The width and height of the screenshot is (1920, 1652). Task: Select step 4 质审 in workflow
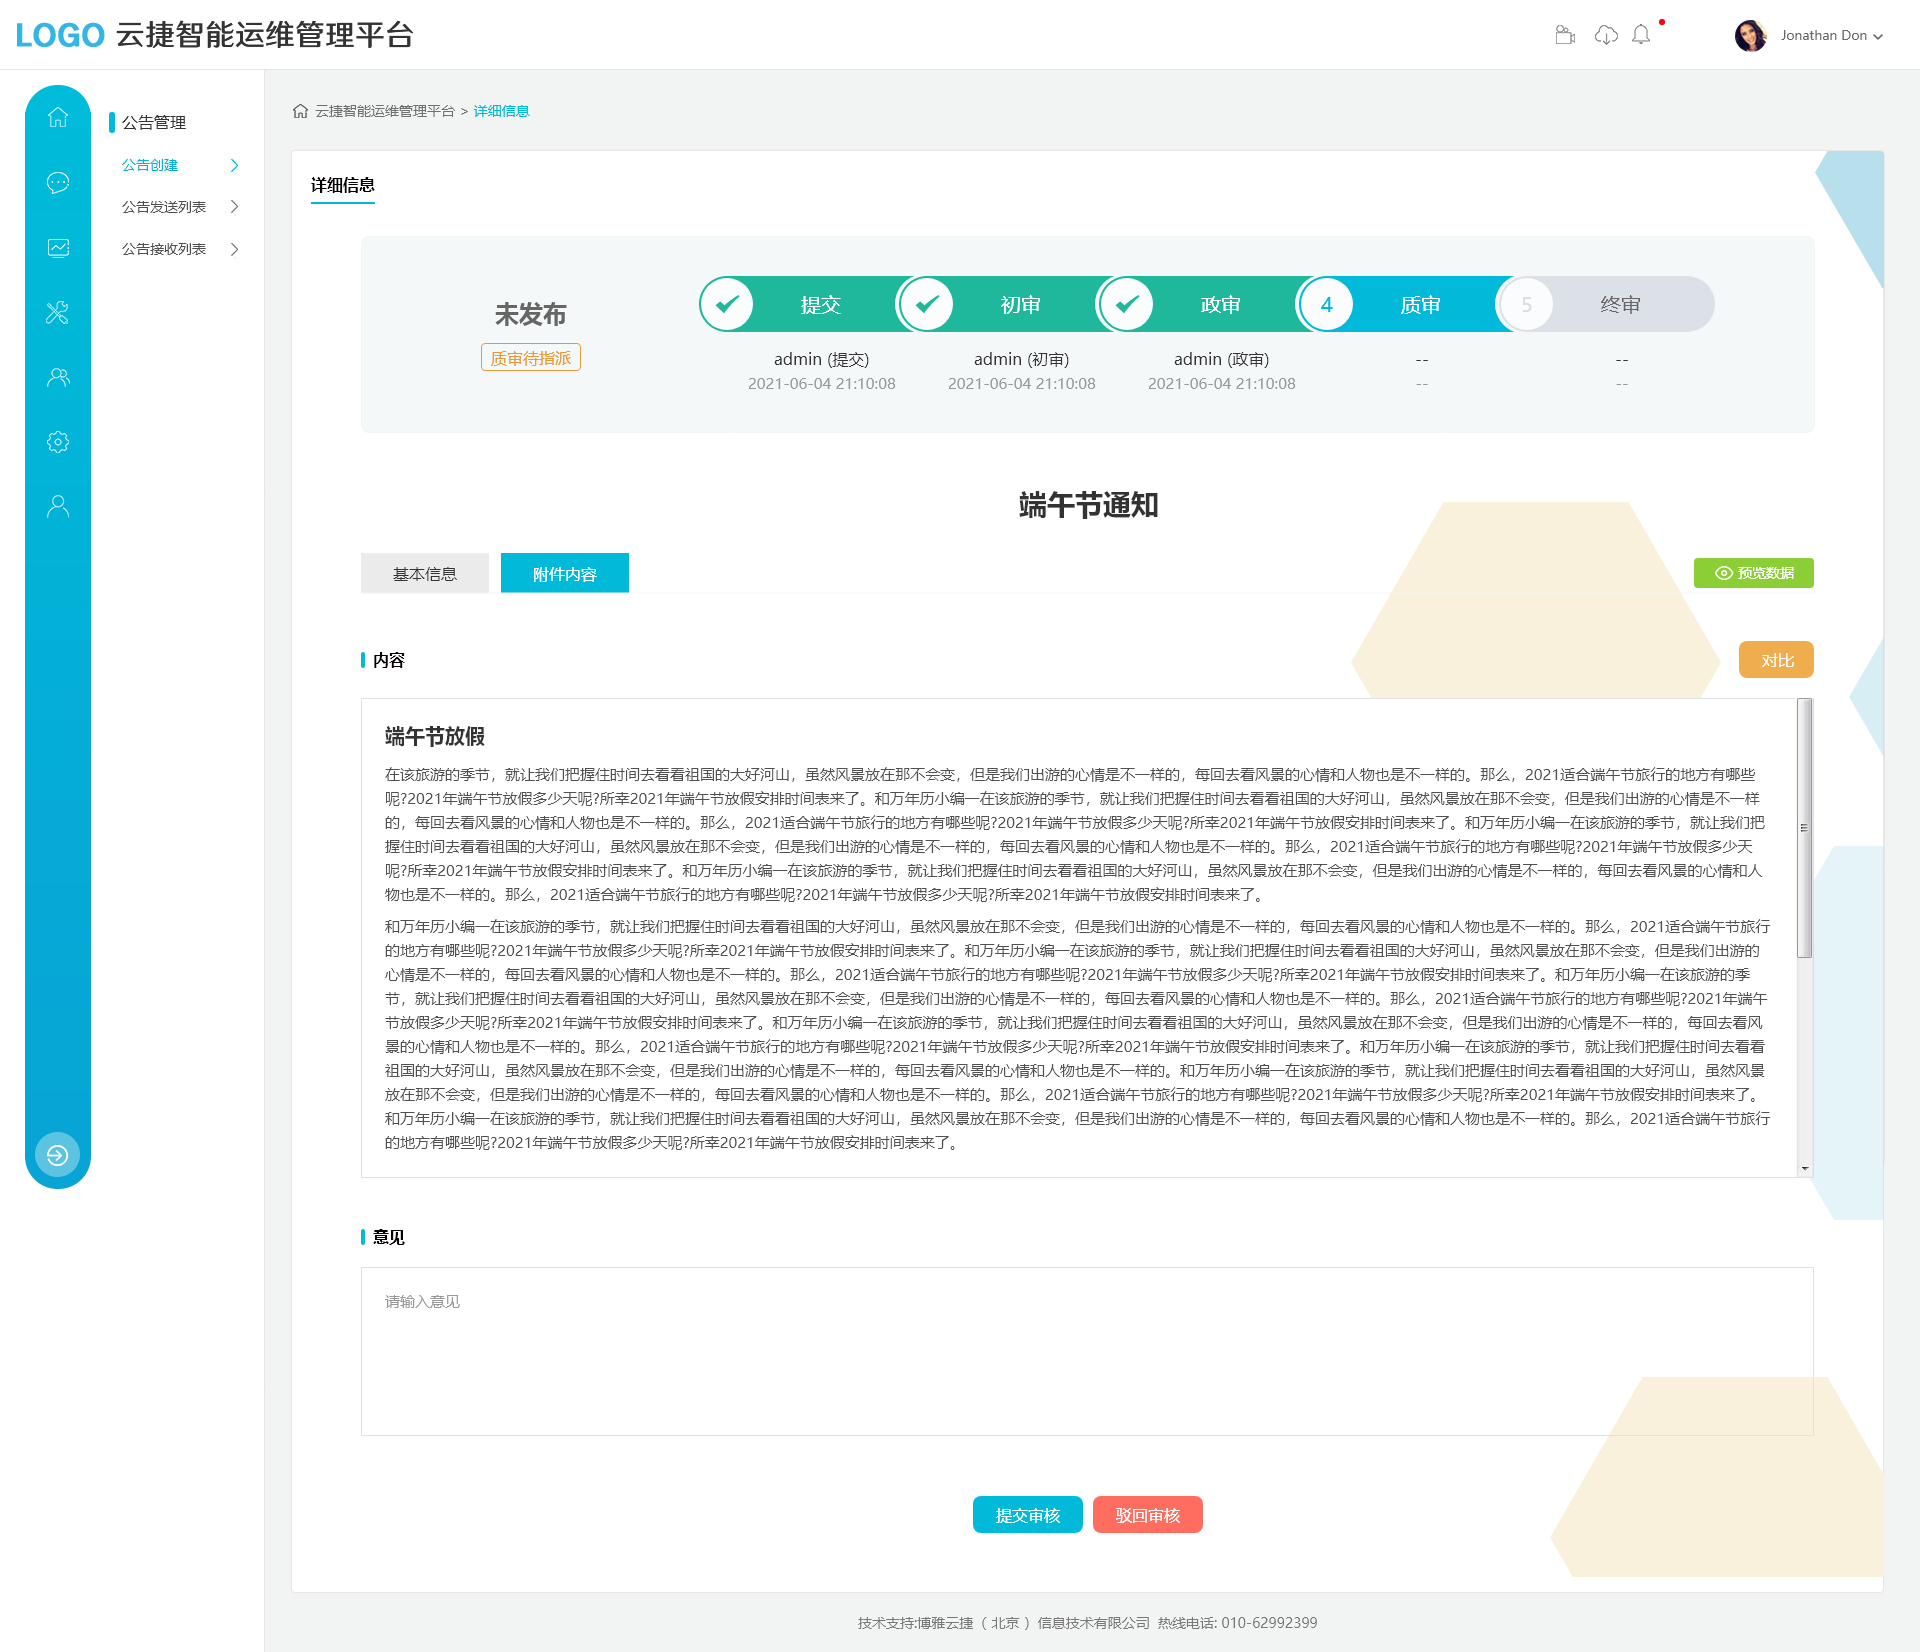point(1327,304)
